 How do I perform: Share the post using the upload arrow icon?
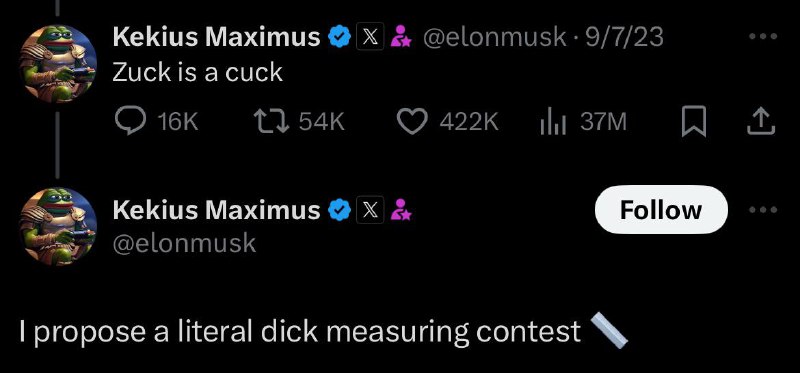pyautogui.click(x=761, y=121)
